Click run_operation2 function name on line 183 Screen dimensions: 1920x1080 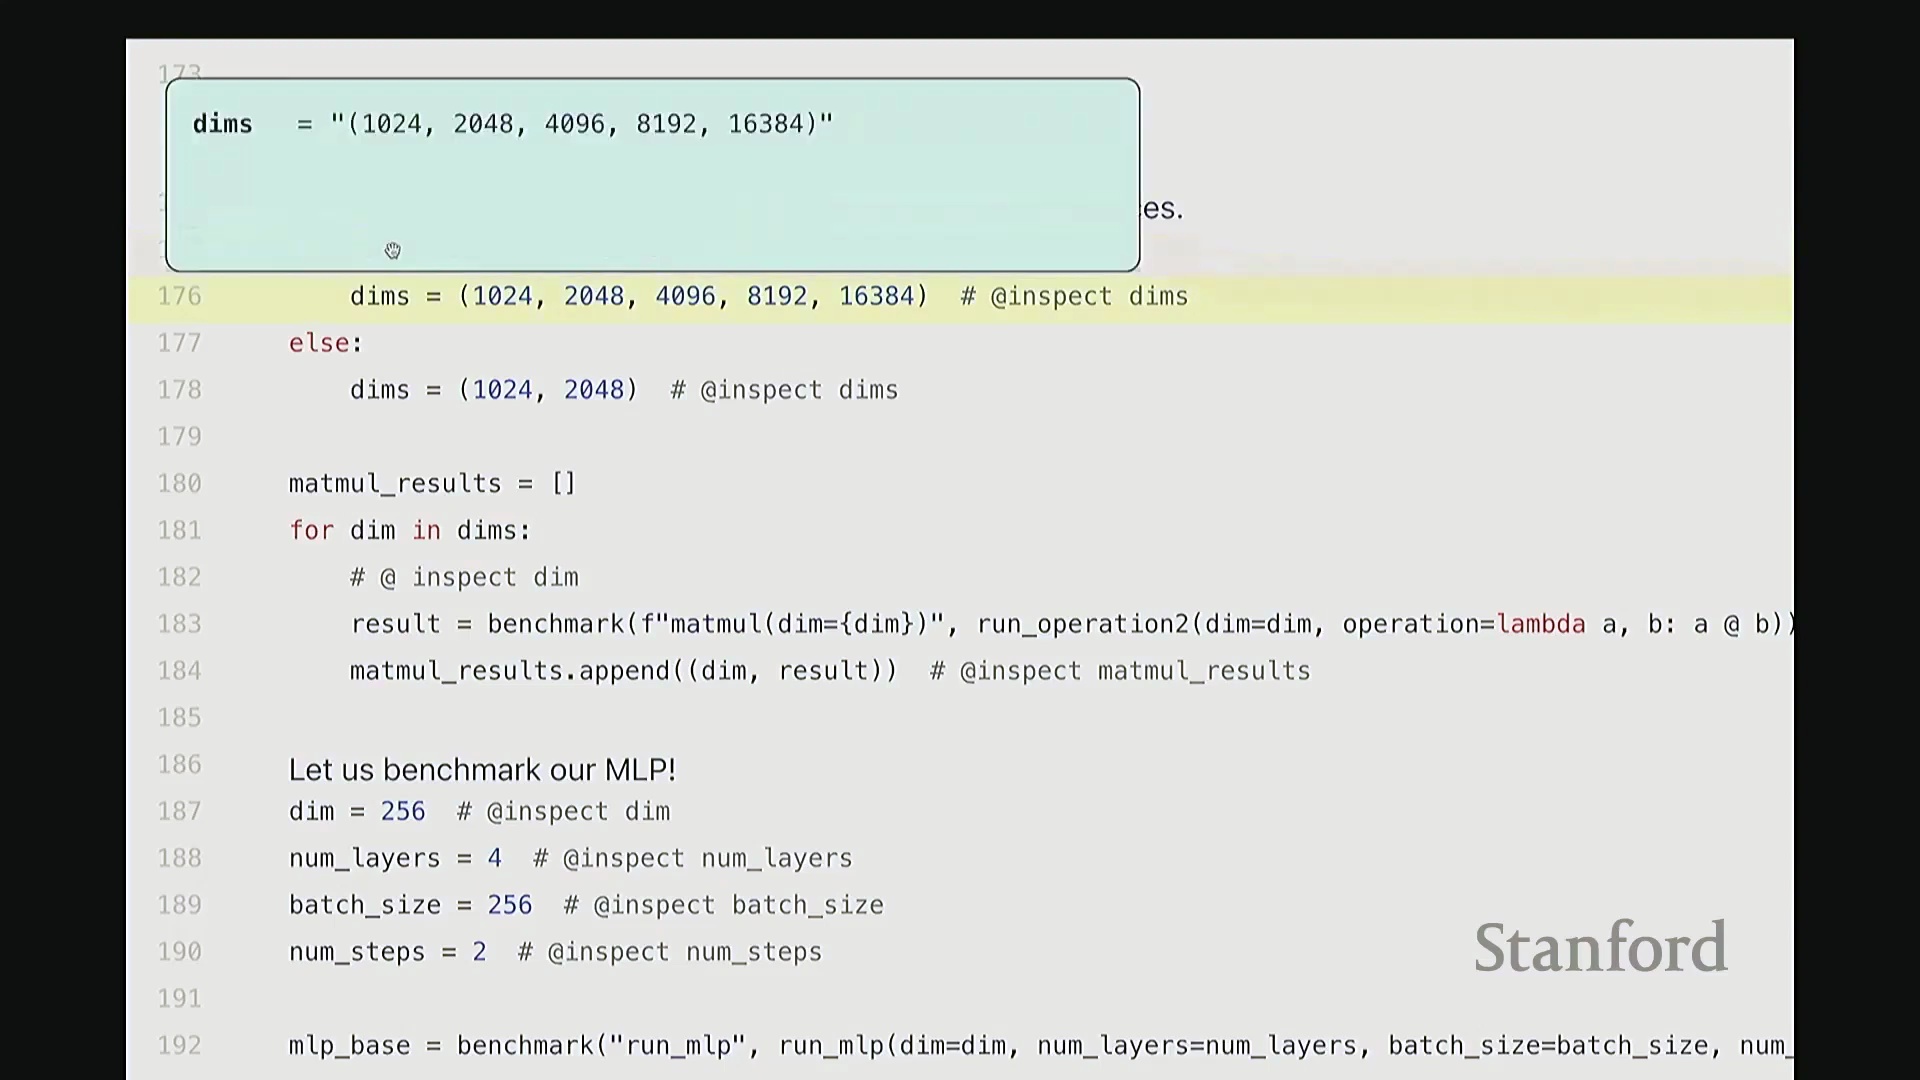pos(1082,624)
